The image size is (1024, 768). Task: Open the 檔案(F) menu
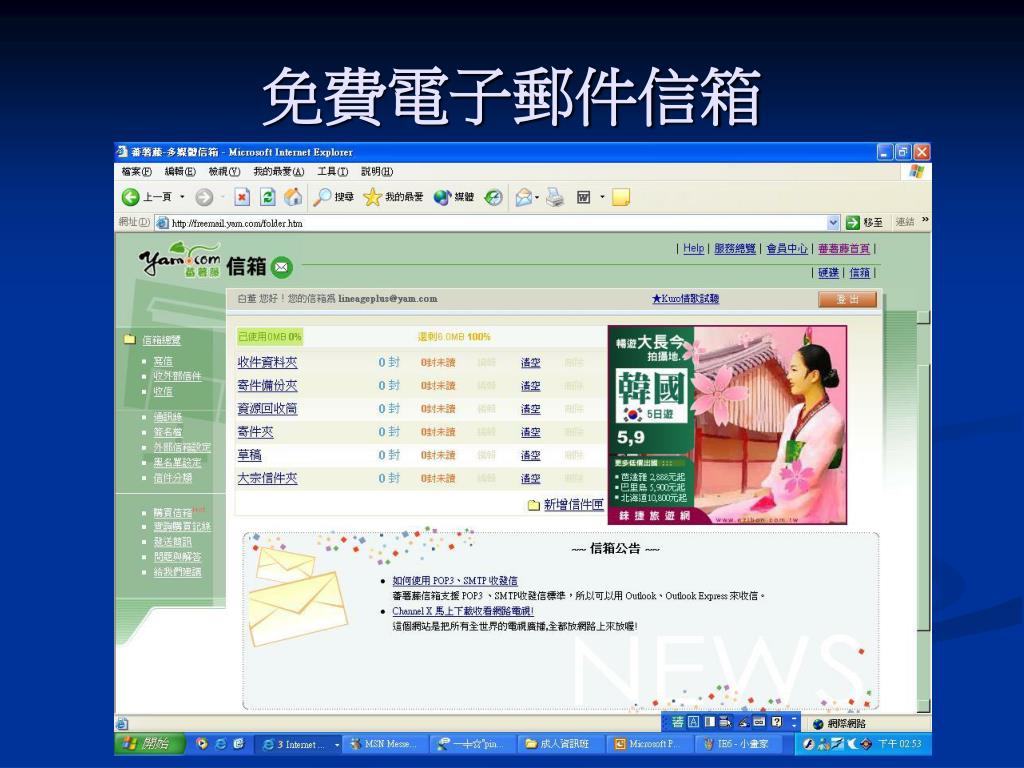tap(136, 171)
